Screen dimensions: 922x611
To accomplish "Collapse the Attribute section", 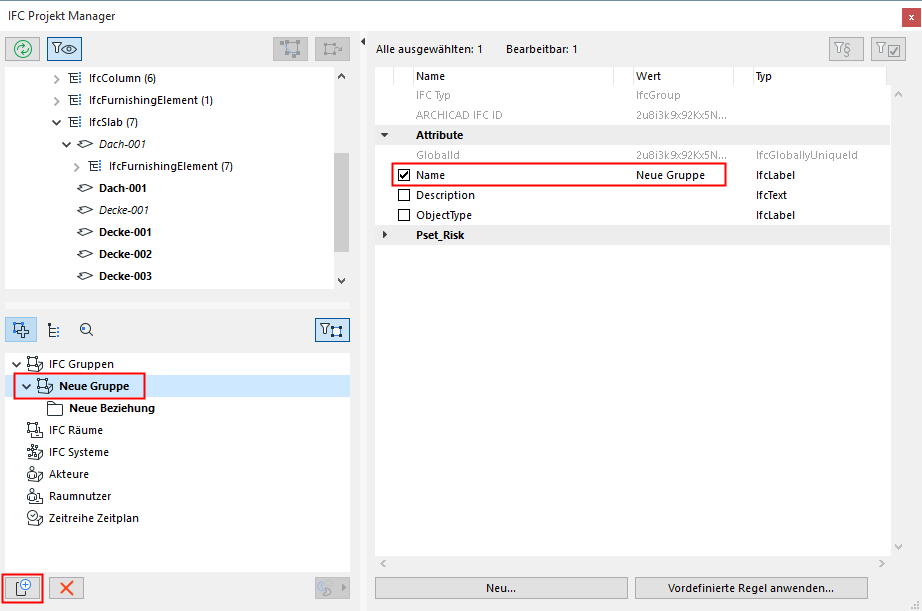I will (x=385, y=135).
